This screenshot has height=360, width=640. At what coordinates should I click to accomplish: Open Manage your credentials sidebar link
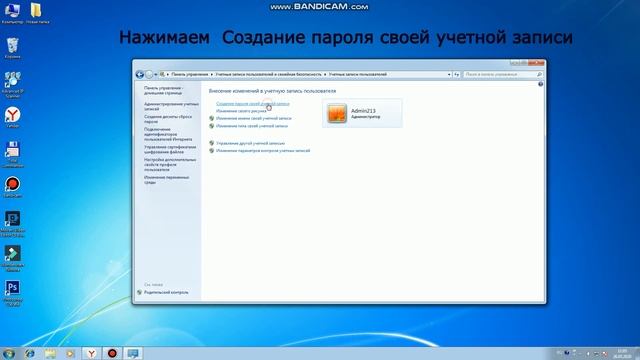pyautogui.click(x=171, y=107)
